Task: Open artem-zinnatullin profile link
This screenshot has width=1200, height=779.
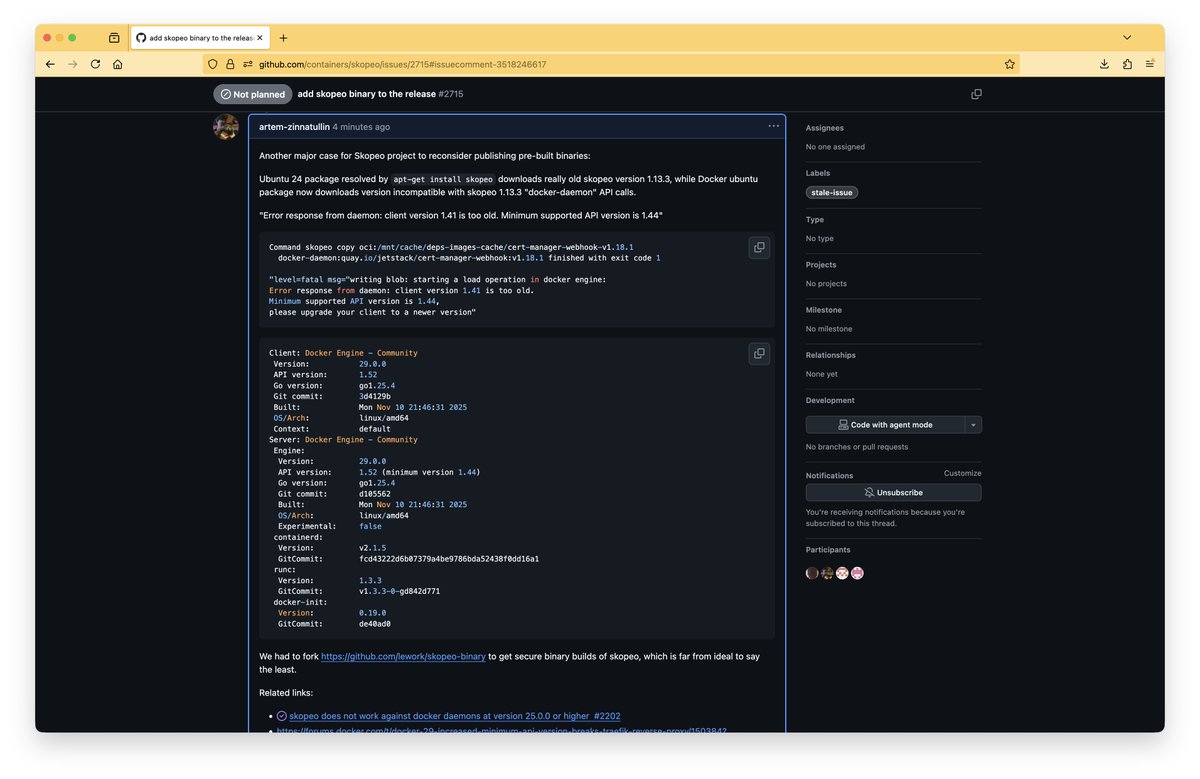Action: (x=294, y=127)
